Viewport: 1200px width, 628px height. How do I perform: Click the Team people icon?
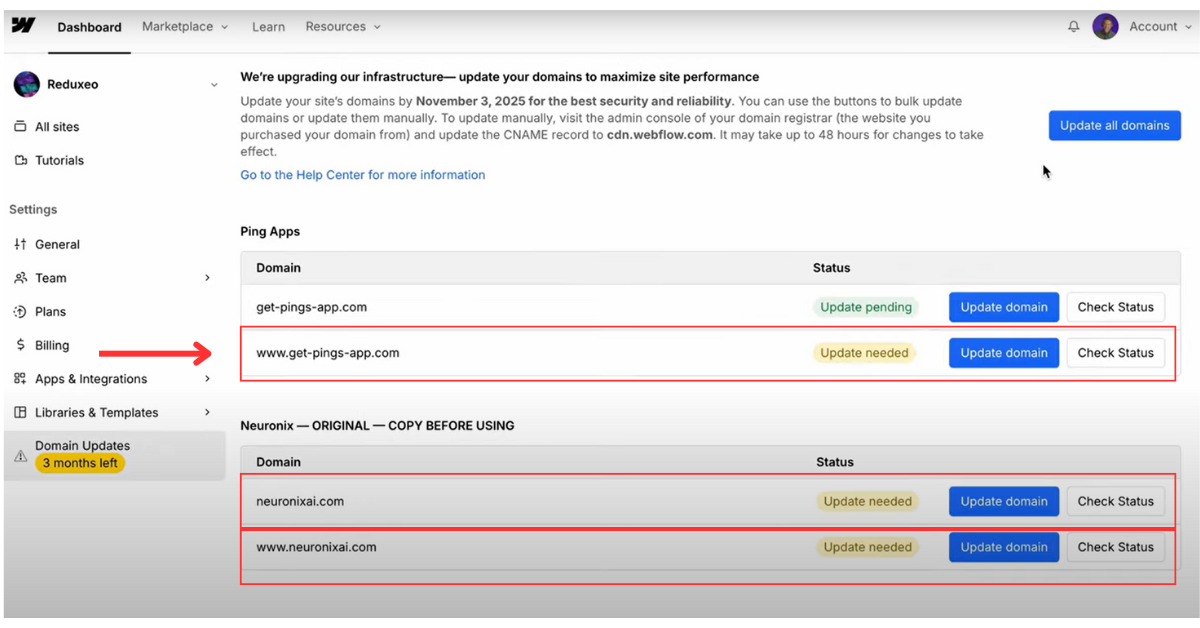pyautogui.click(x=20, y=278)
